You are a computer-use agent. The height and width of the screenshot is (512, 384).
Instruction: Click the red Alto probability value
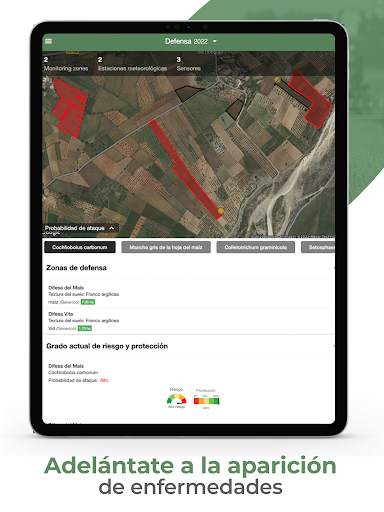coord(104,380)
